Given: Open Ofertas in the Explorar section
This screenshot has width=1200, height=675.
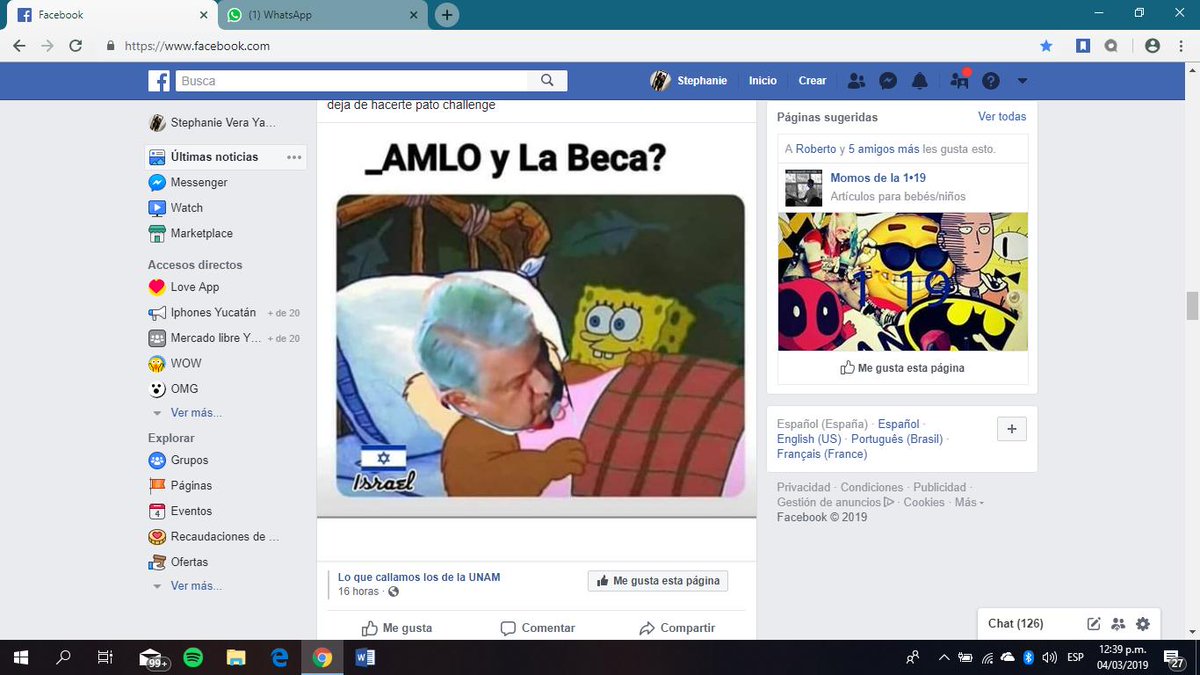Looking at the screenshot, I should click(189, 562).
